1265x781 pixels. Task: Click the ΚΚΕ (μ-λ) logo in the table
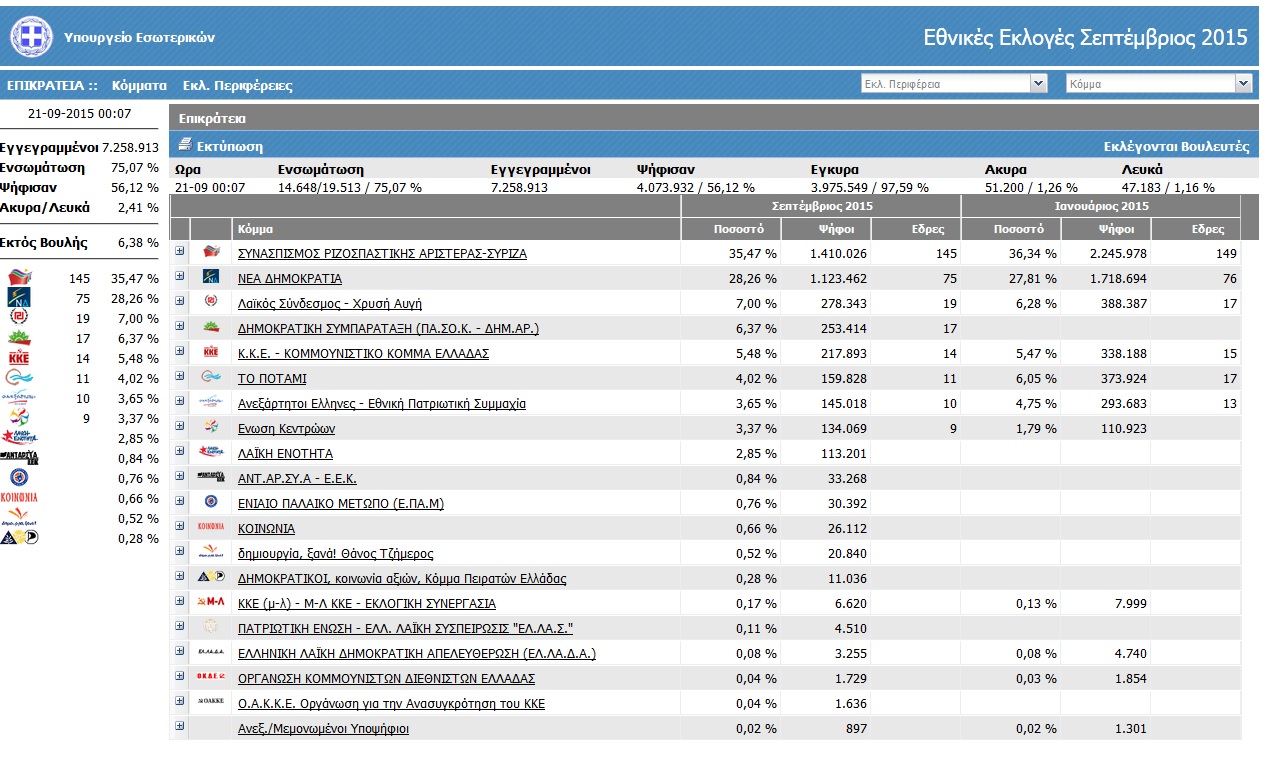(211, 602)
